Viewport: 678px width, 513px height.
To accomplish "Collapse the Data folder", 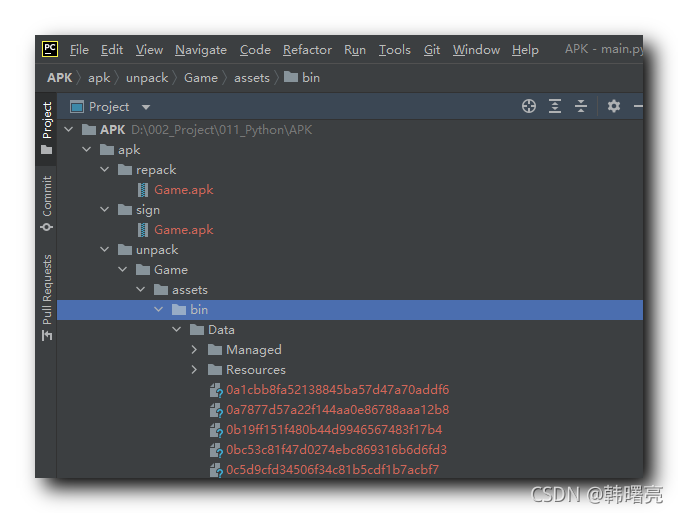I will tap(176, 330).
